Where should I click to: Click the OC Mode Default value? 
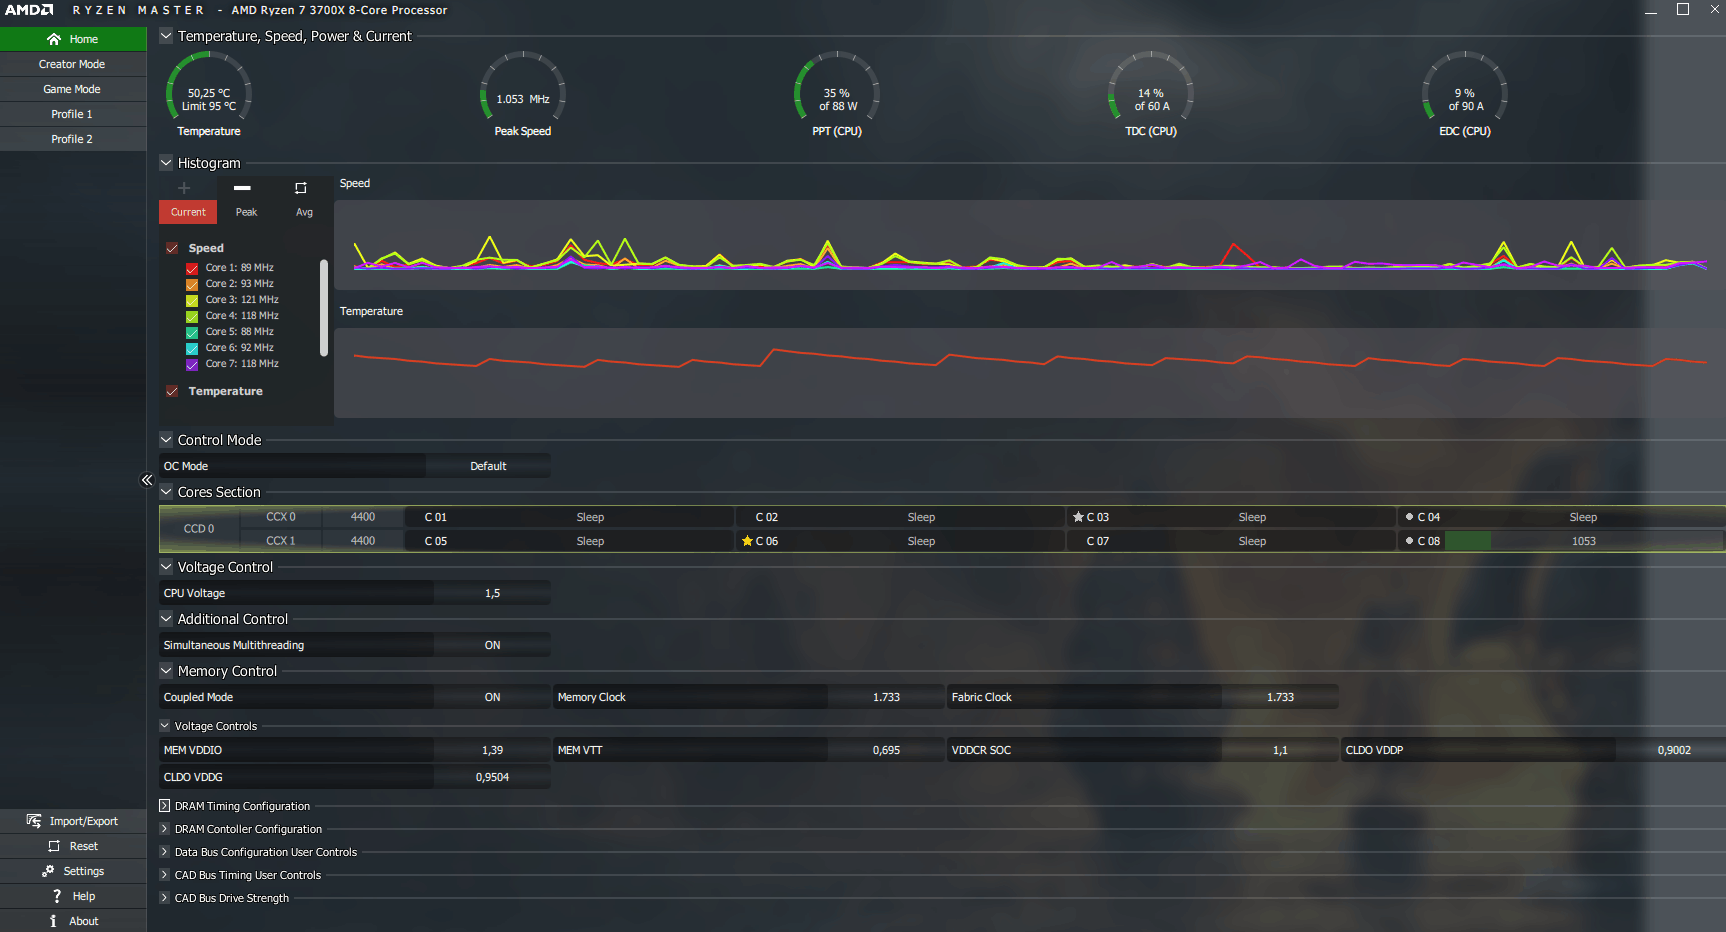[488, 466]
